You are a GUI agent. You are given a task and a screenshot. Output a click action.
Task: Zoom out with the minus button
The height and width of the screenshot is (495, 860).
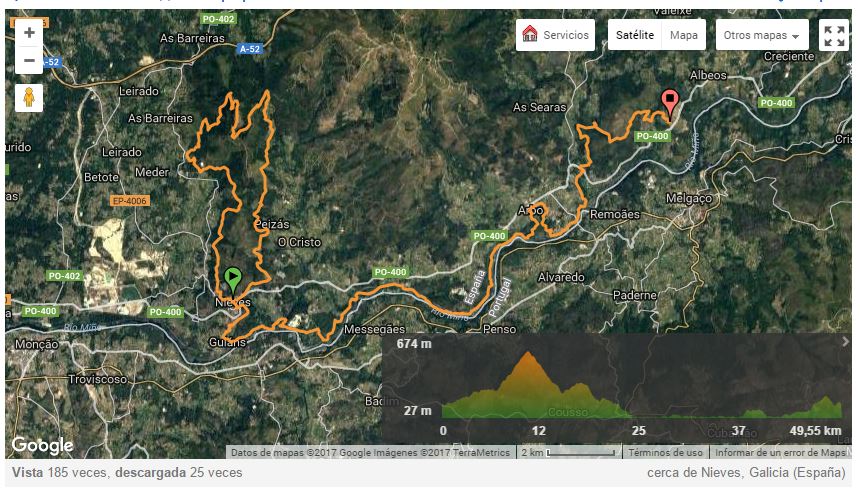[x=29, y=60]
